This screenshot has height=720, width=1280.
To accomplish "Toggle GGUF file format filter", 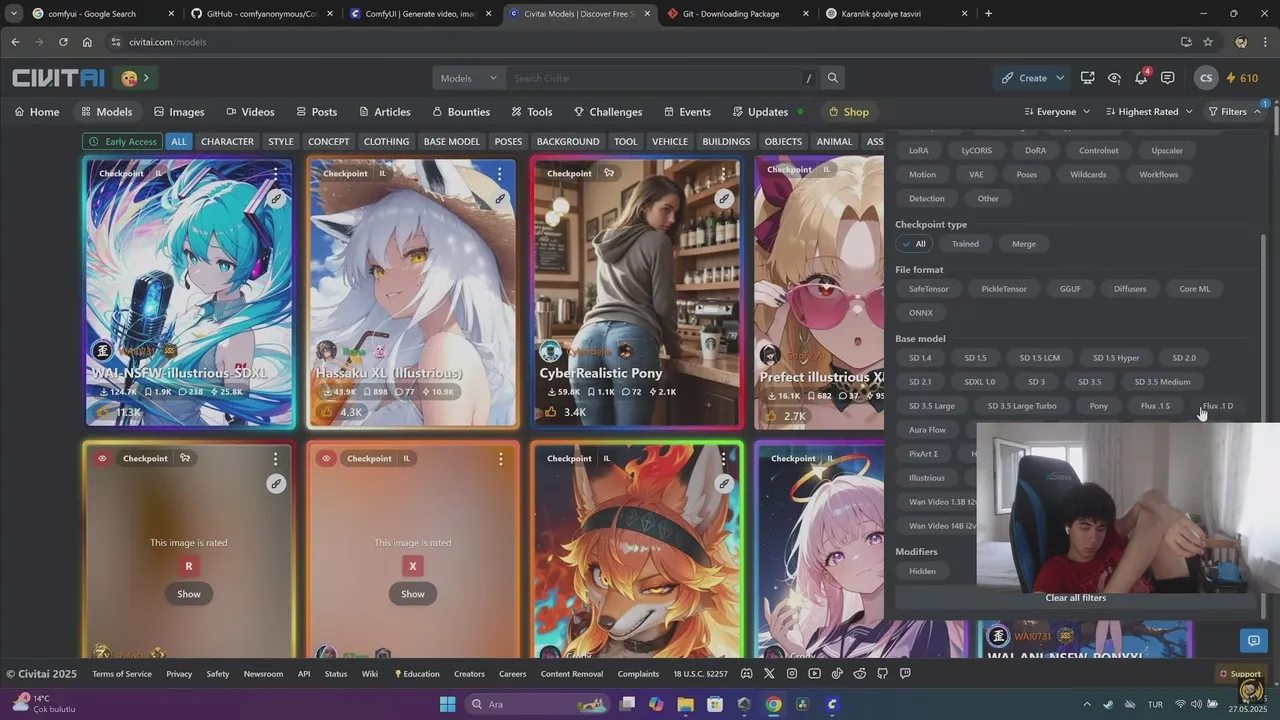I will coord(1070,289).
